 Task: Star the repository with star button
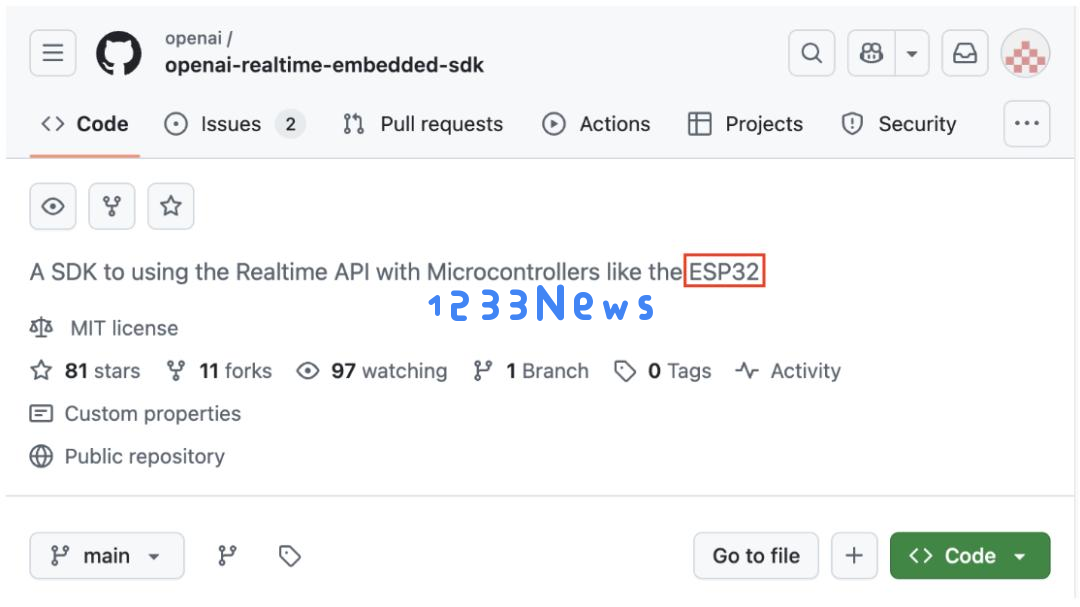click(x=171, y=206)
